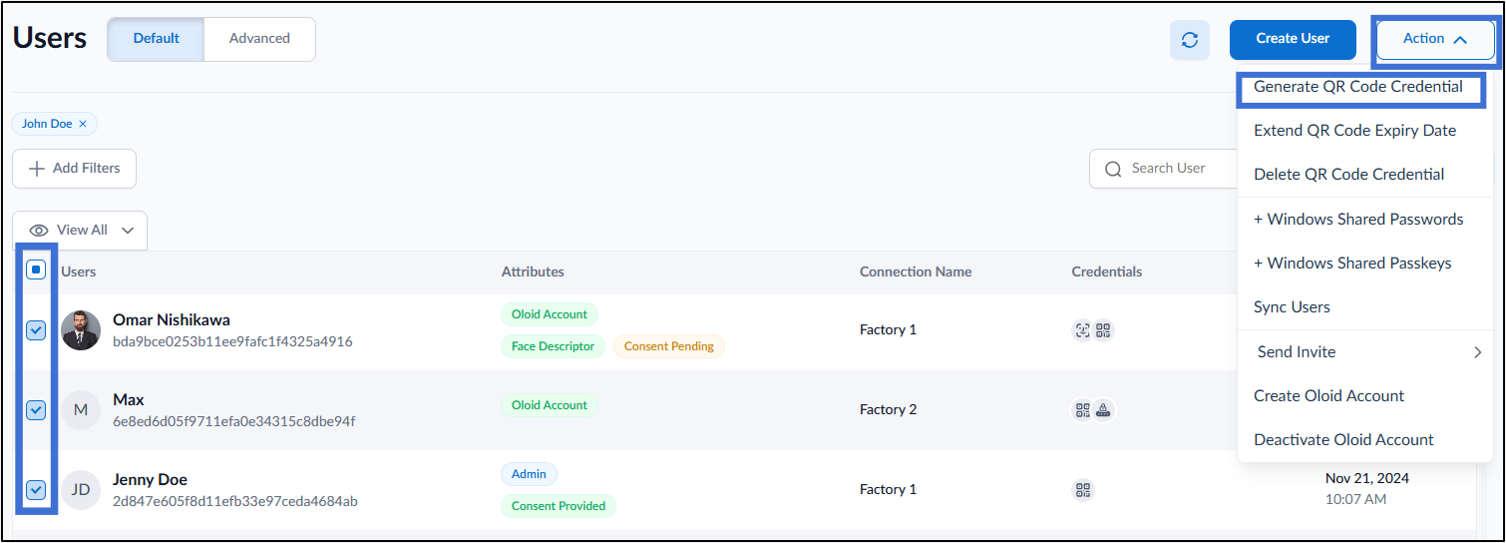This screenshot has width=1506, height=543.
Task: Toggle the select-all checkbox in header
Action: 36,270
